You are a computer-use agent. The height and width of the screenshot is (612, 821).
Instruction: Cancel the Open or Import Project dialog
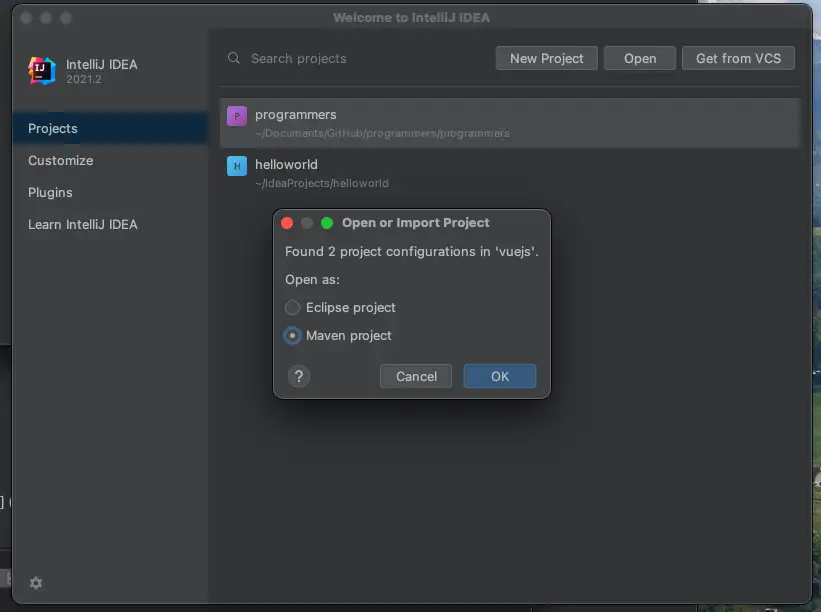(x=416, y=376)
